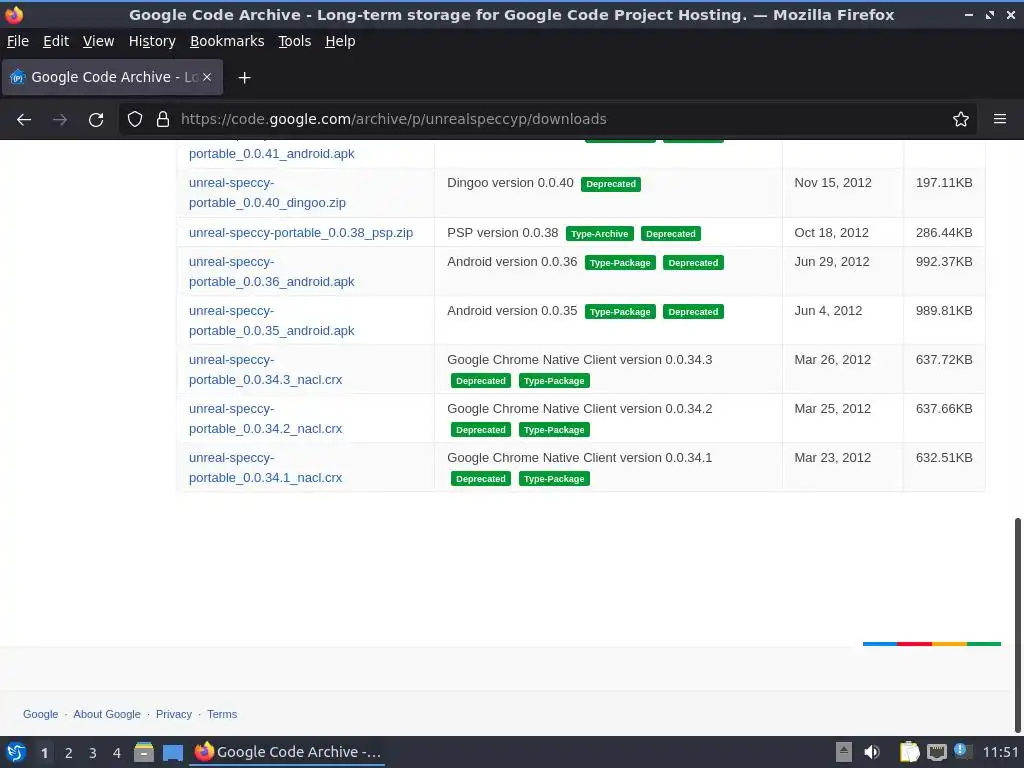Click Deprecated label on Native Client 0.0.34.2
The width and height of the screenshot is (1024, 768).
[x=481, y=430]
